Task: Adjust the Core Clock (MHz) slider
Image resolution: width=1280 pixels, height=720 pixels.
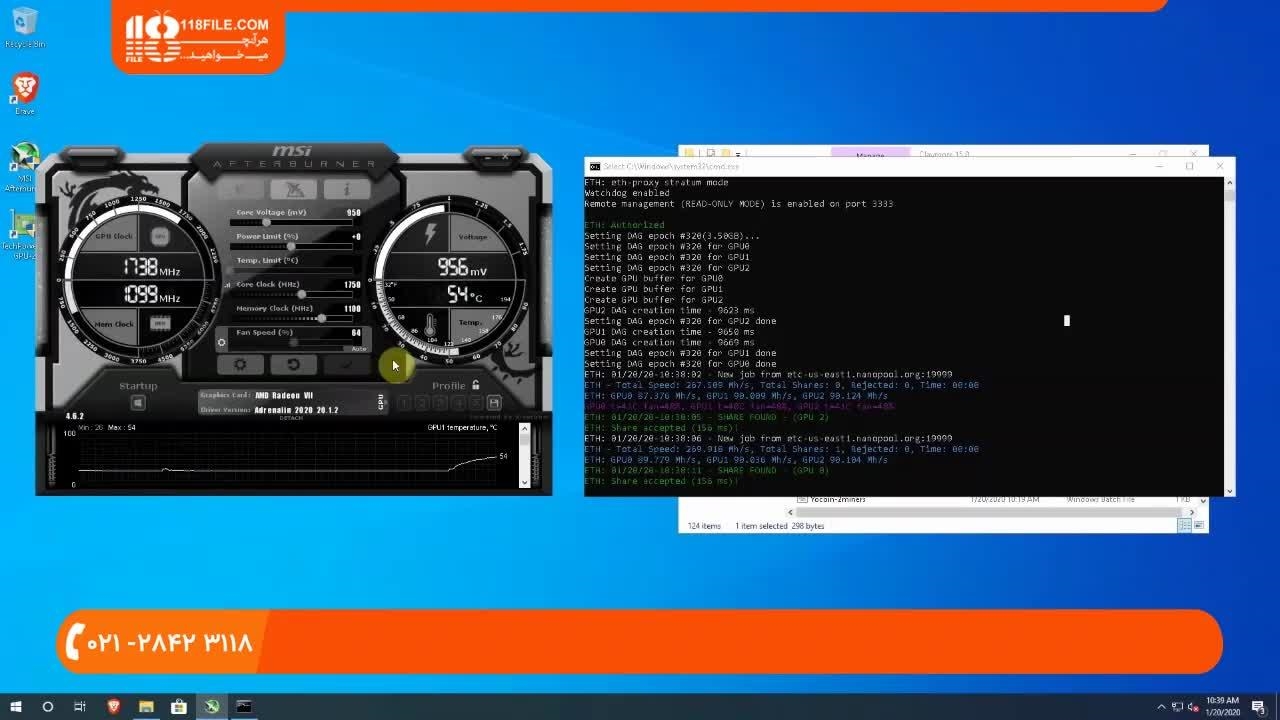Action: (x=301, y=294)
